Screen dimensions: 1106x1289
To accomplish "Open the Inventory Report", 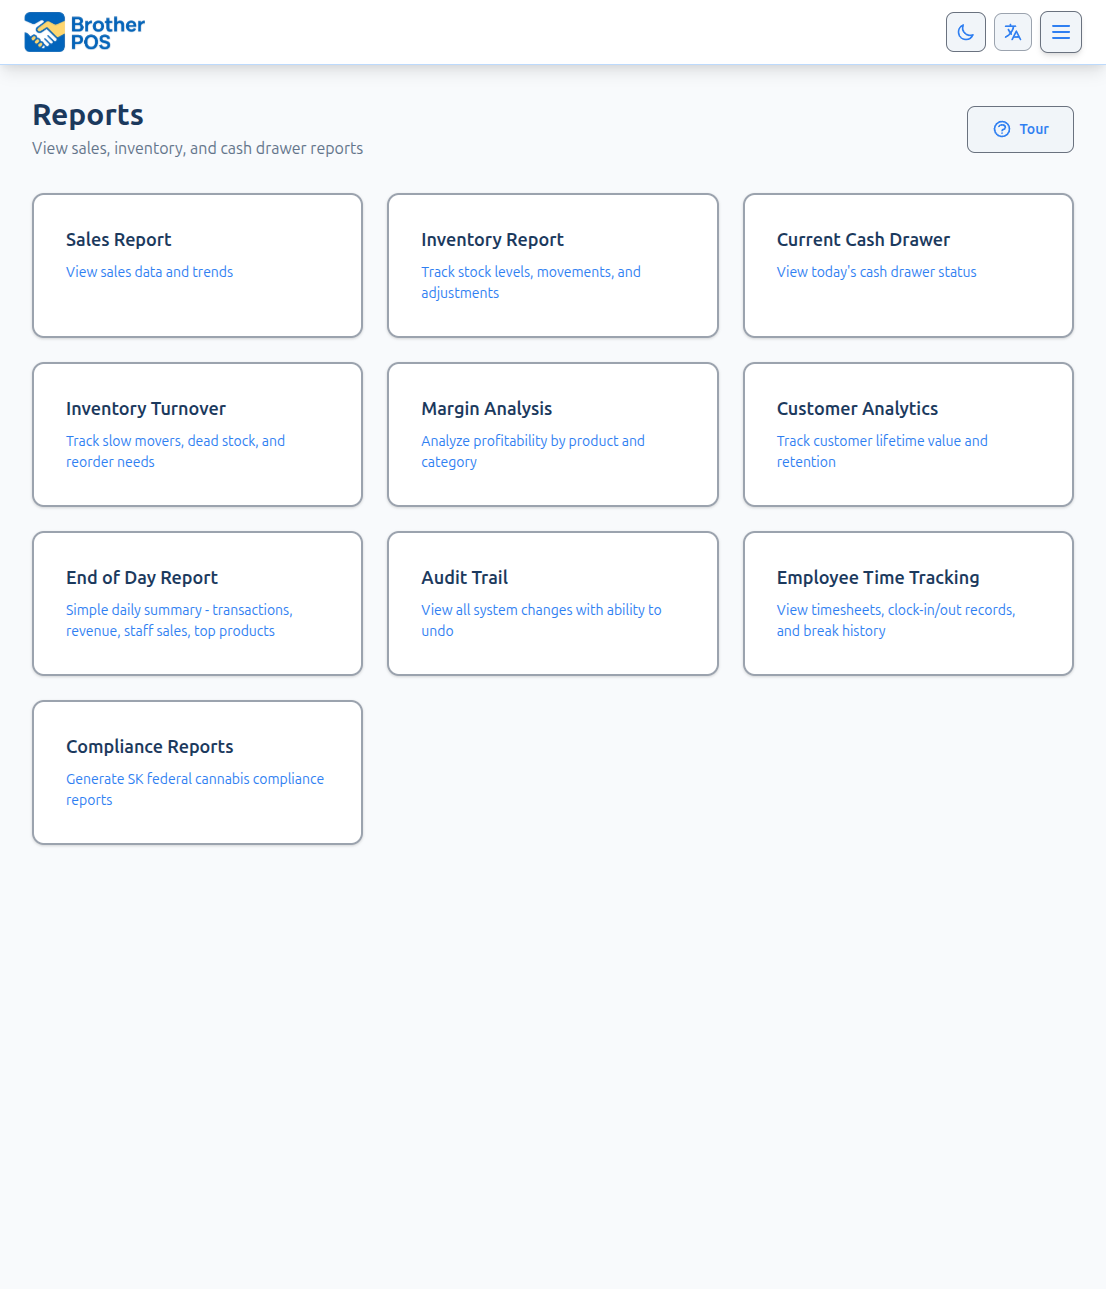I will (x=552, y=265).
